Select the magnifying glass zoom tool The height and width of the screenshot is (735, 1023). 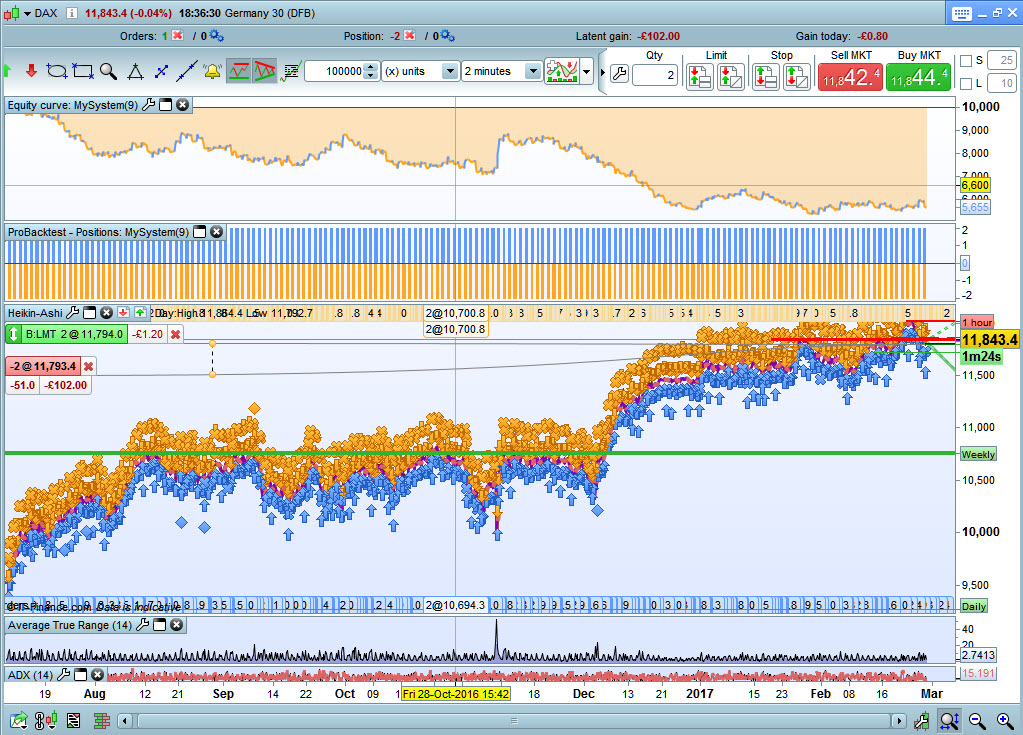[x=108, y=72]
